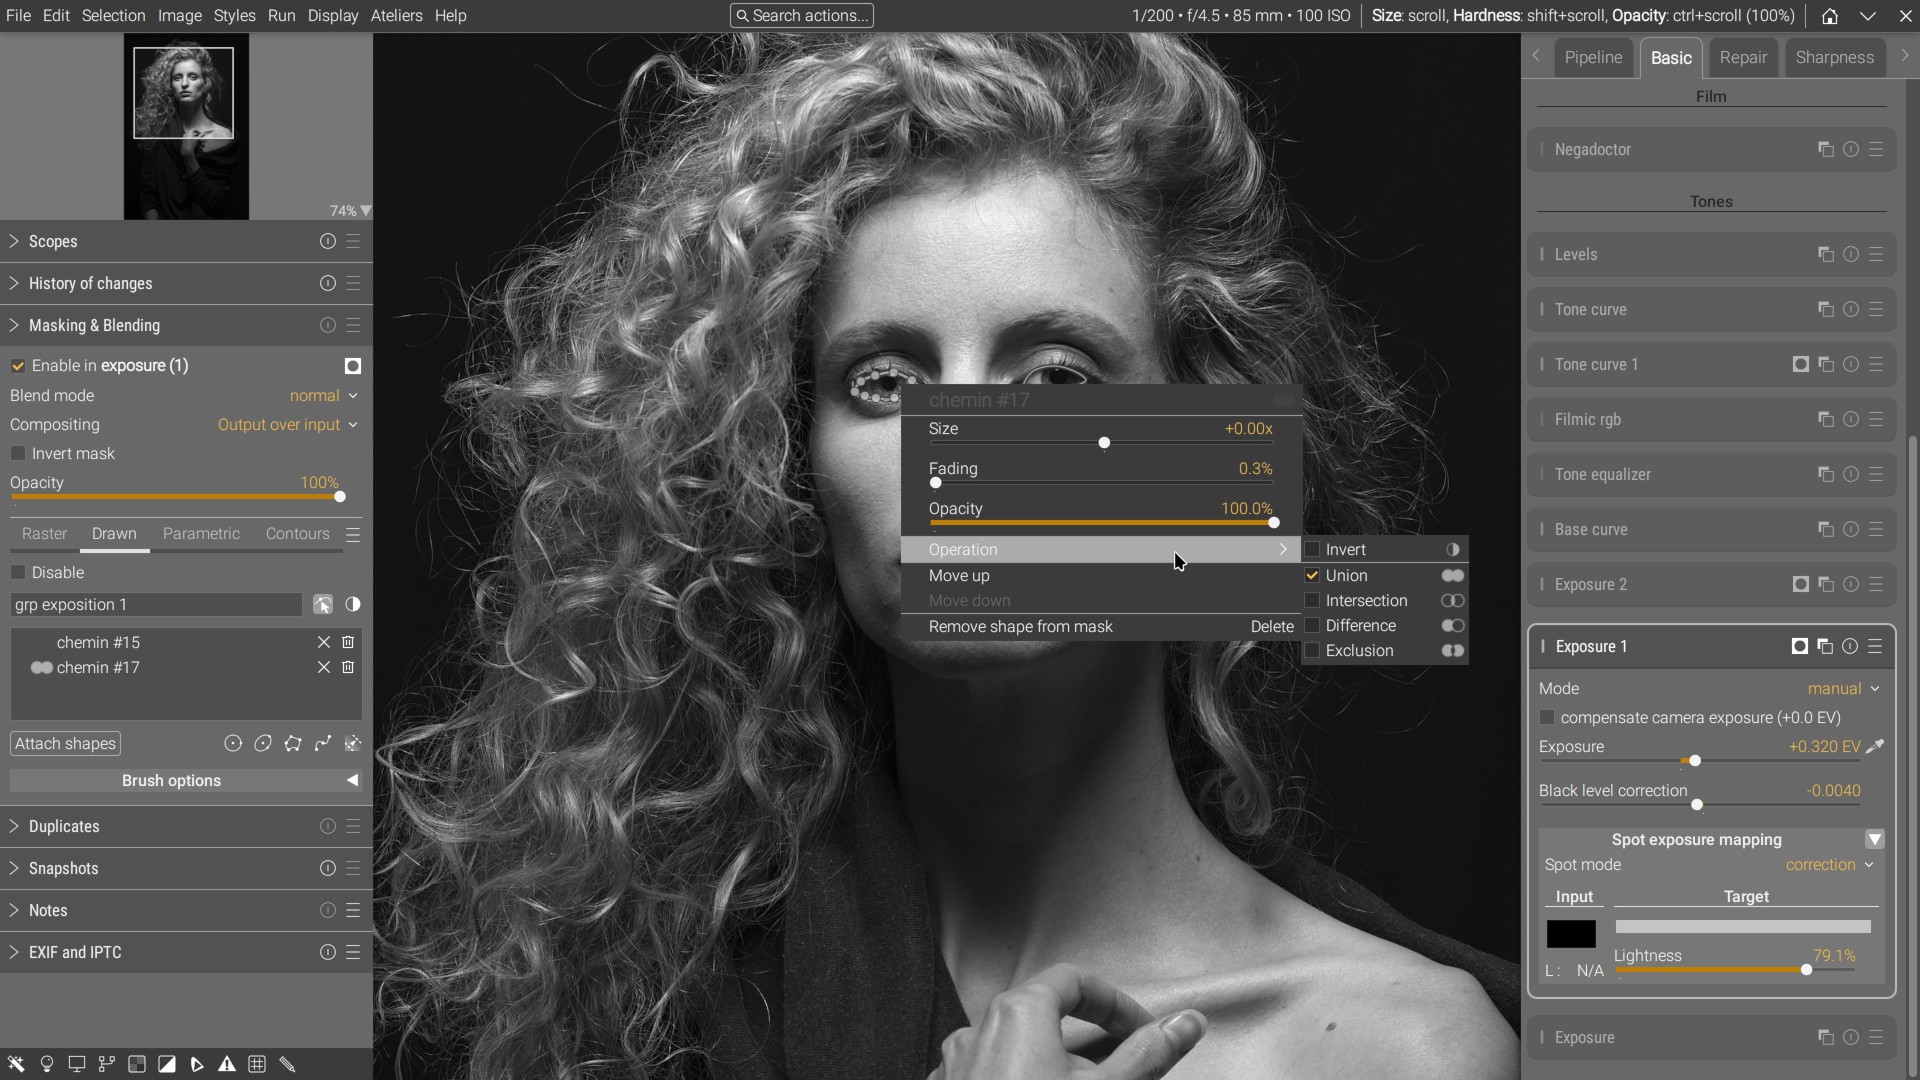
Task: Click the edit shapes cursor icon
Action: click(x=322, y=604)
